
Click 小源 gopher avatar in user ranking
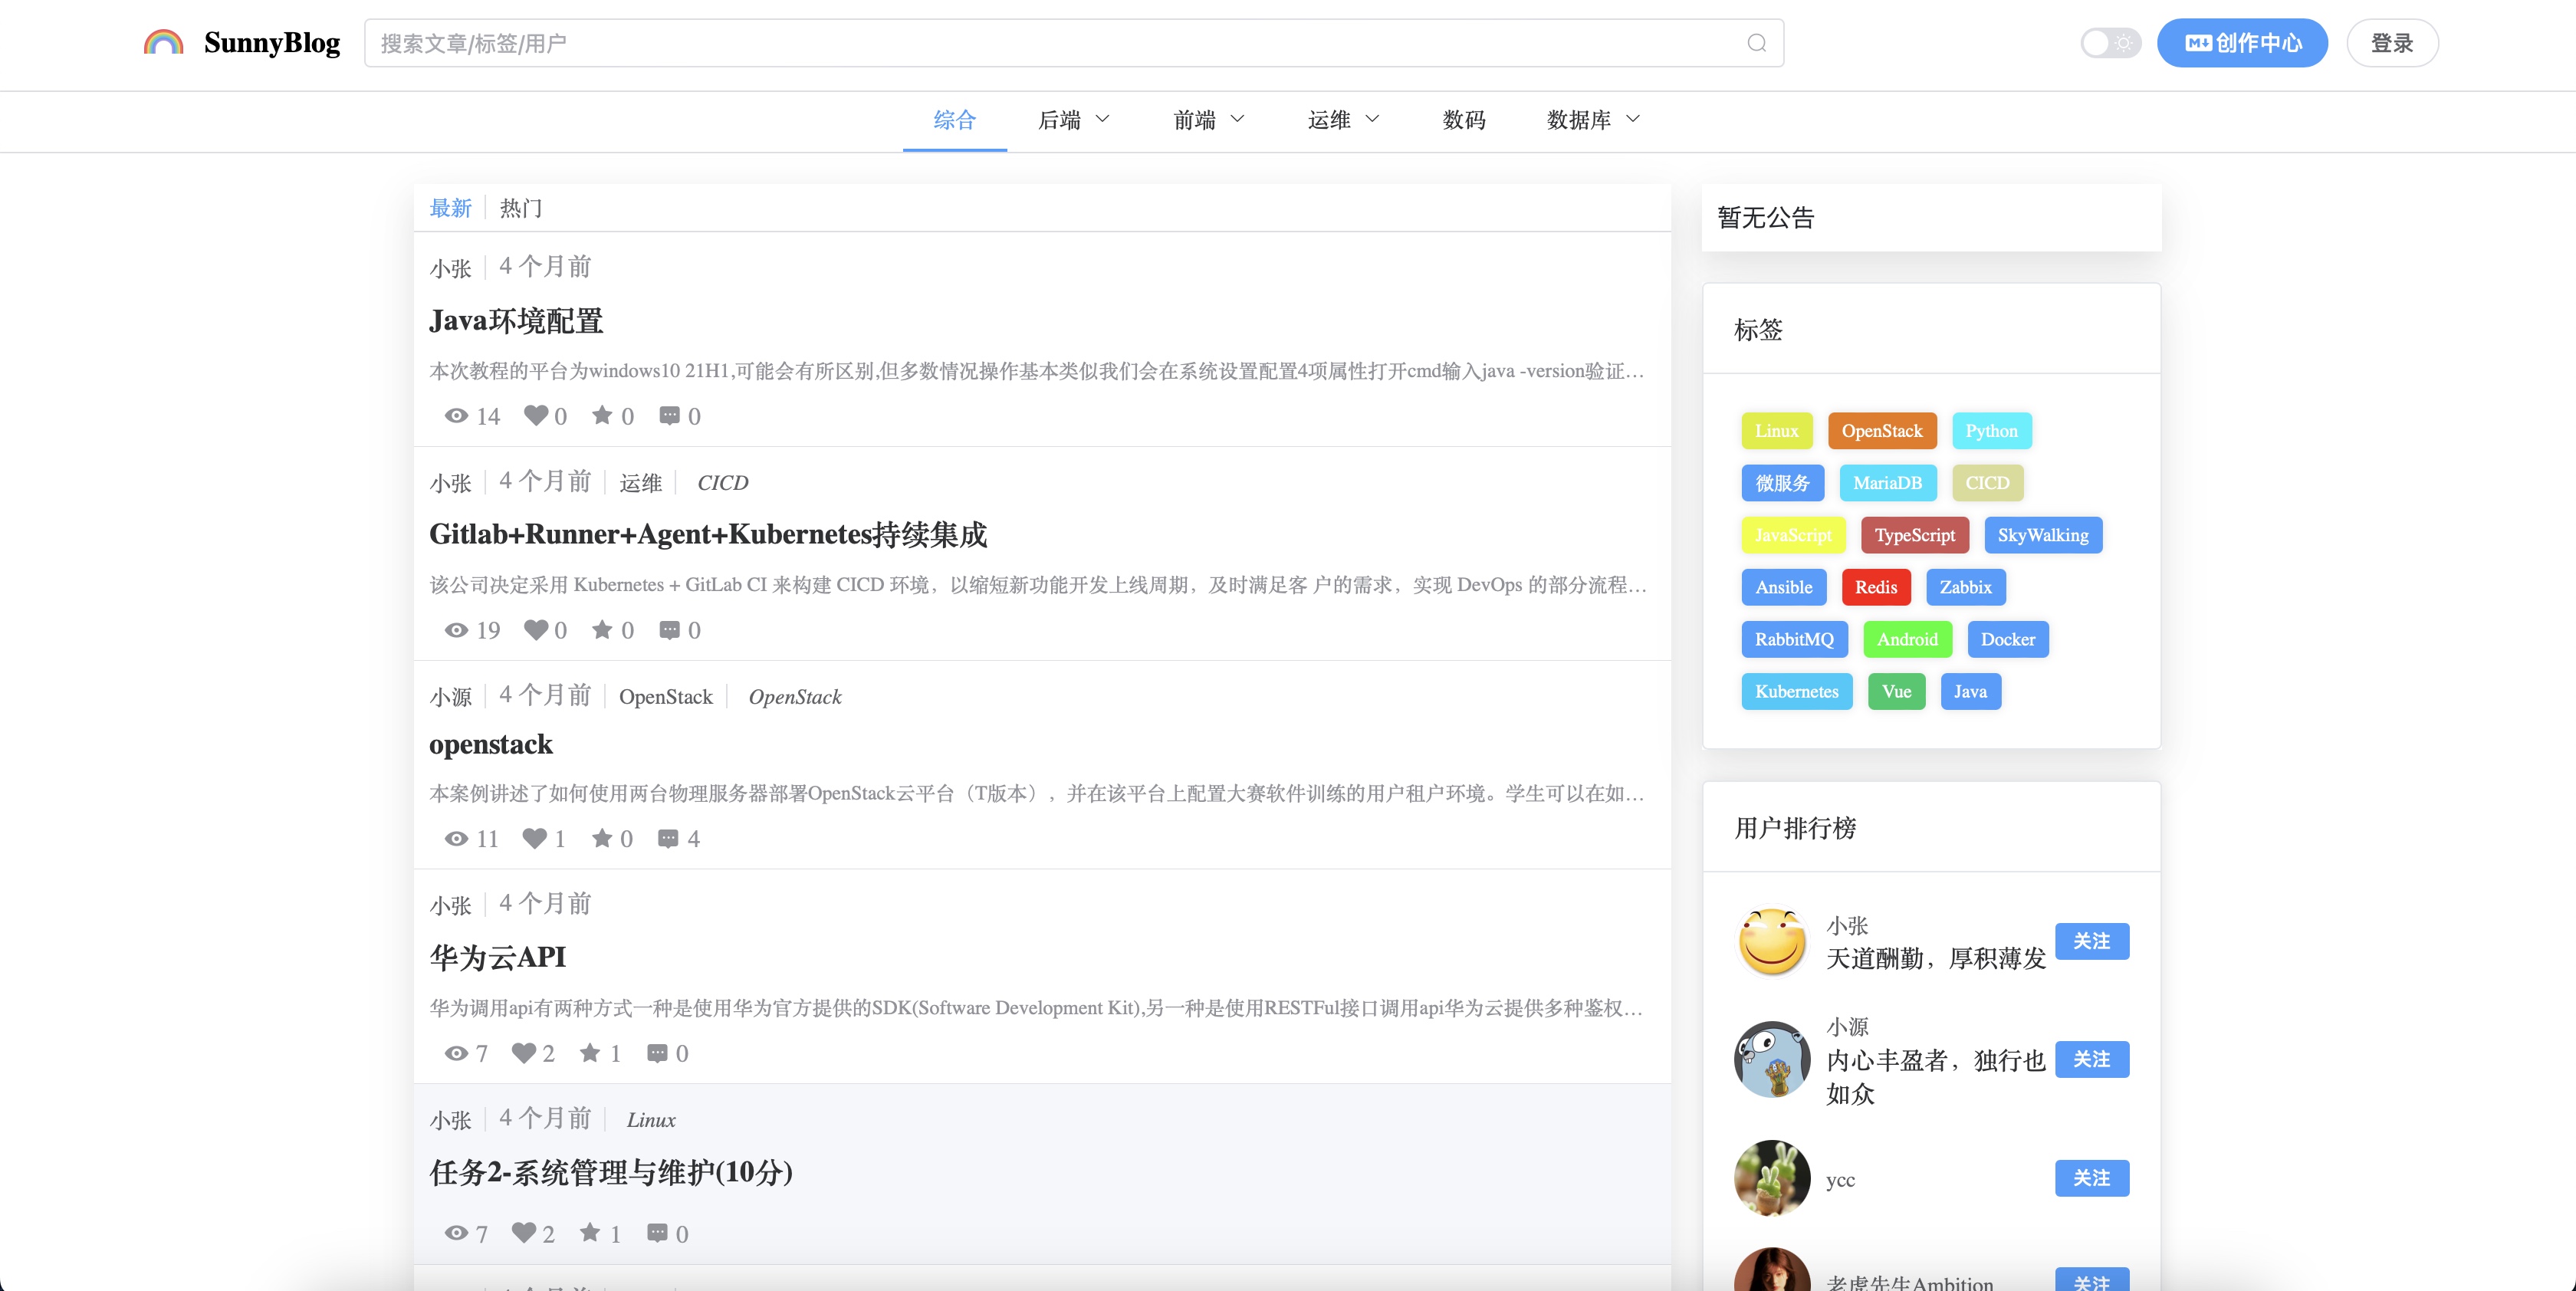pyautogui.click(x=1772, y=1059)
